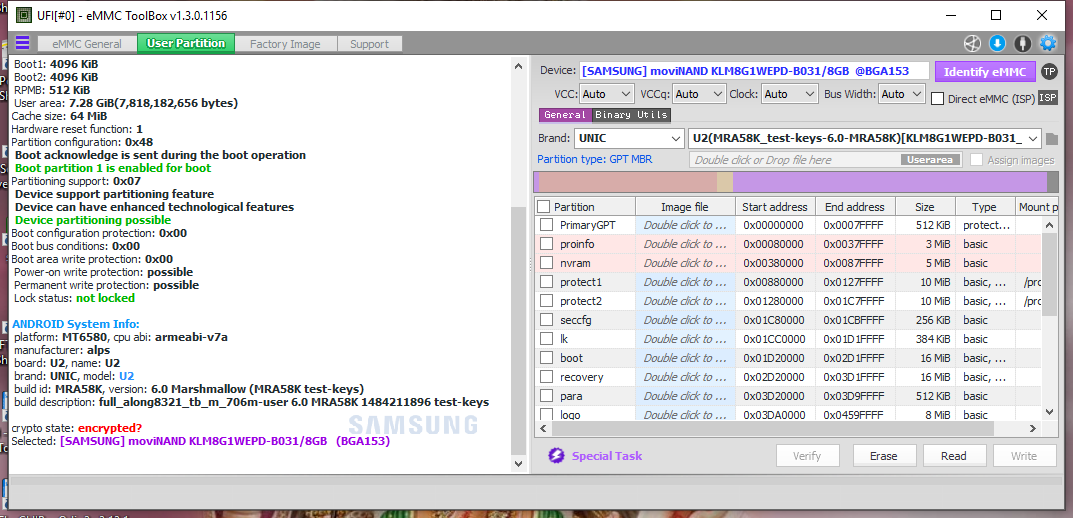Click the blue download arrow icon
Screen dimensions: 1073x518
(997, 43)
